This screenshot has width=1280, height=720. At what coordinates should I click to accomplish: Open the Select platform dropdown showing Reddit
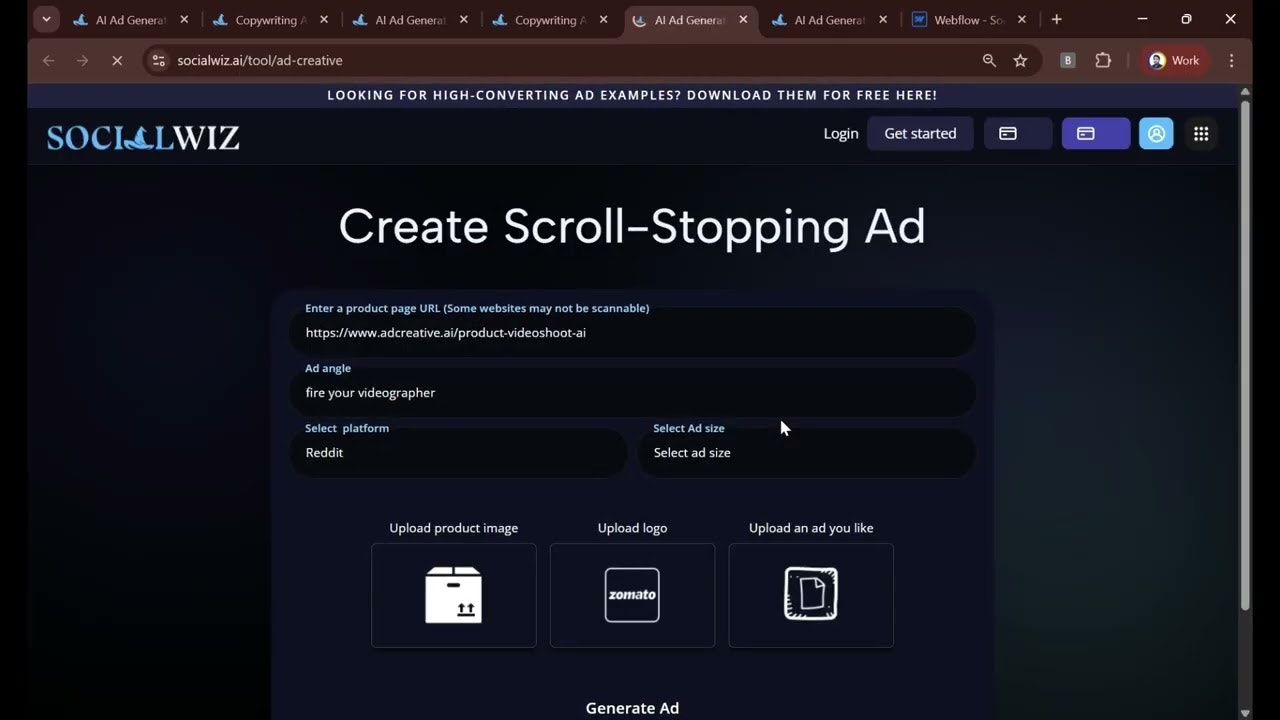458,452
